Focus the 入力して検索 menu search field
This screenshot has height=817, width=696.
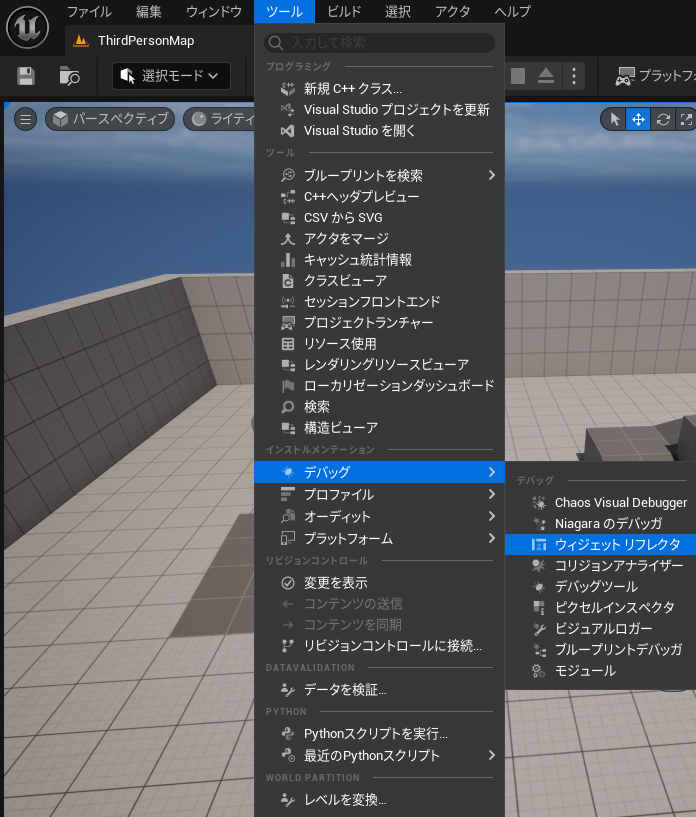[x=379, y=43]
